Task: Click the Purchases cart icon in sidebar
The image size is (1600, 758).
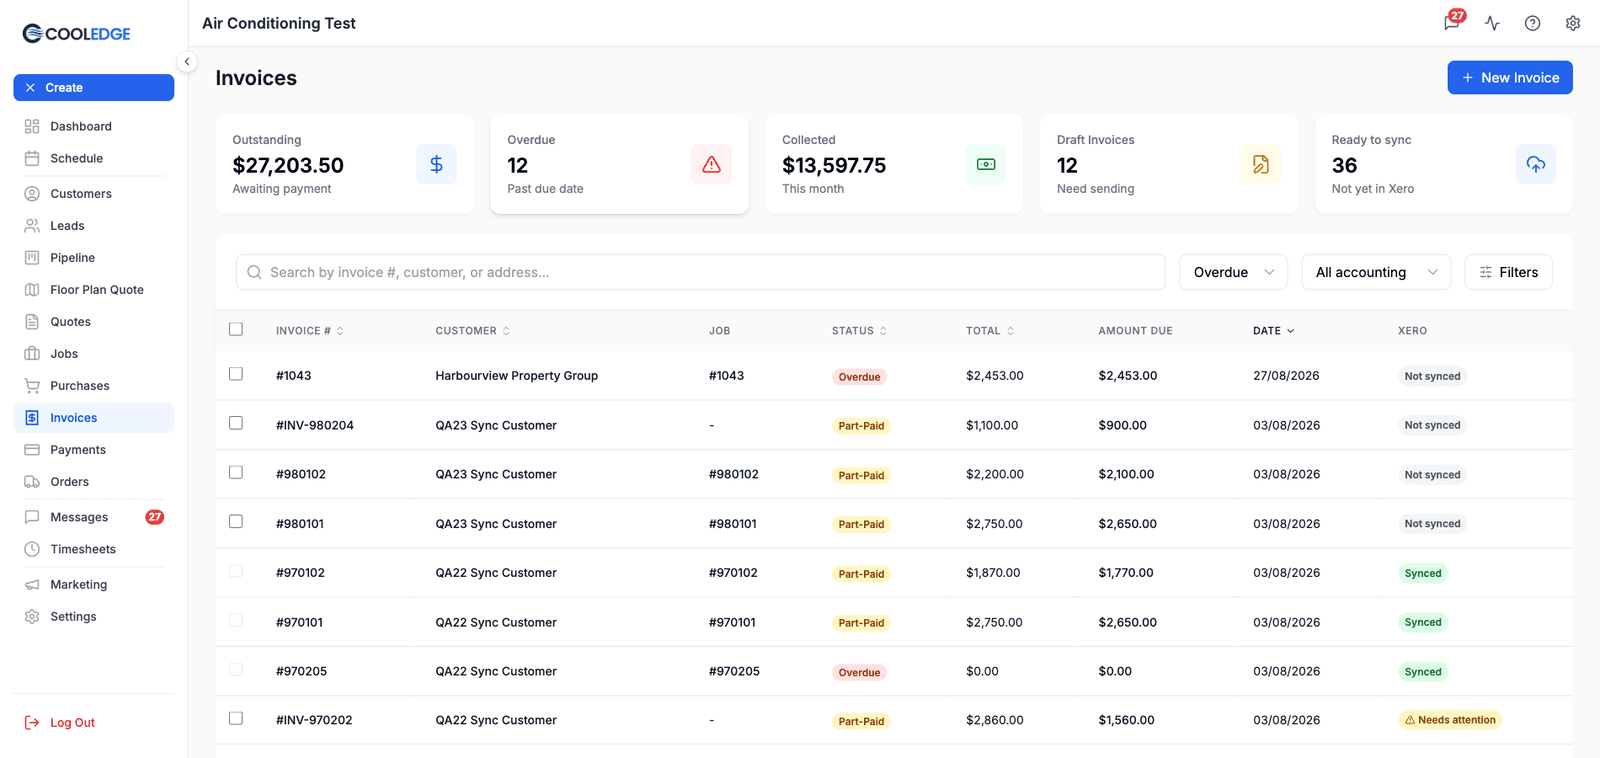Action: [x=32, y=386]
